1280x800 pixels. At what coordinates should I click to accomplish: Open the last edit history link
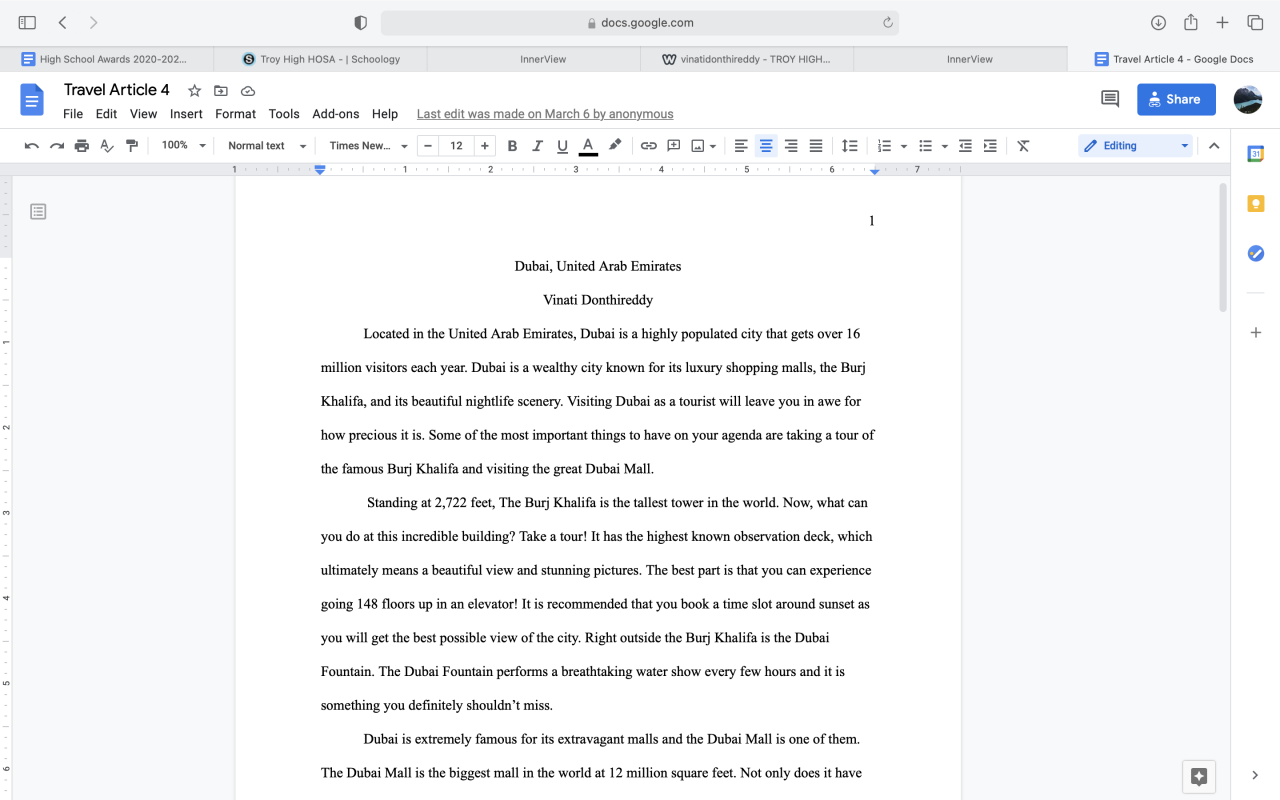tap(545, 114)
